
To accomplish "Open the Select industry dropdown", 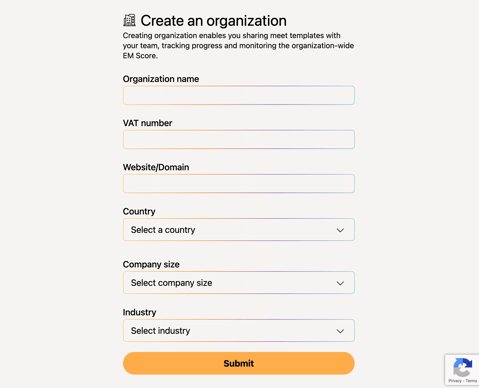I will tap(239, 331).
